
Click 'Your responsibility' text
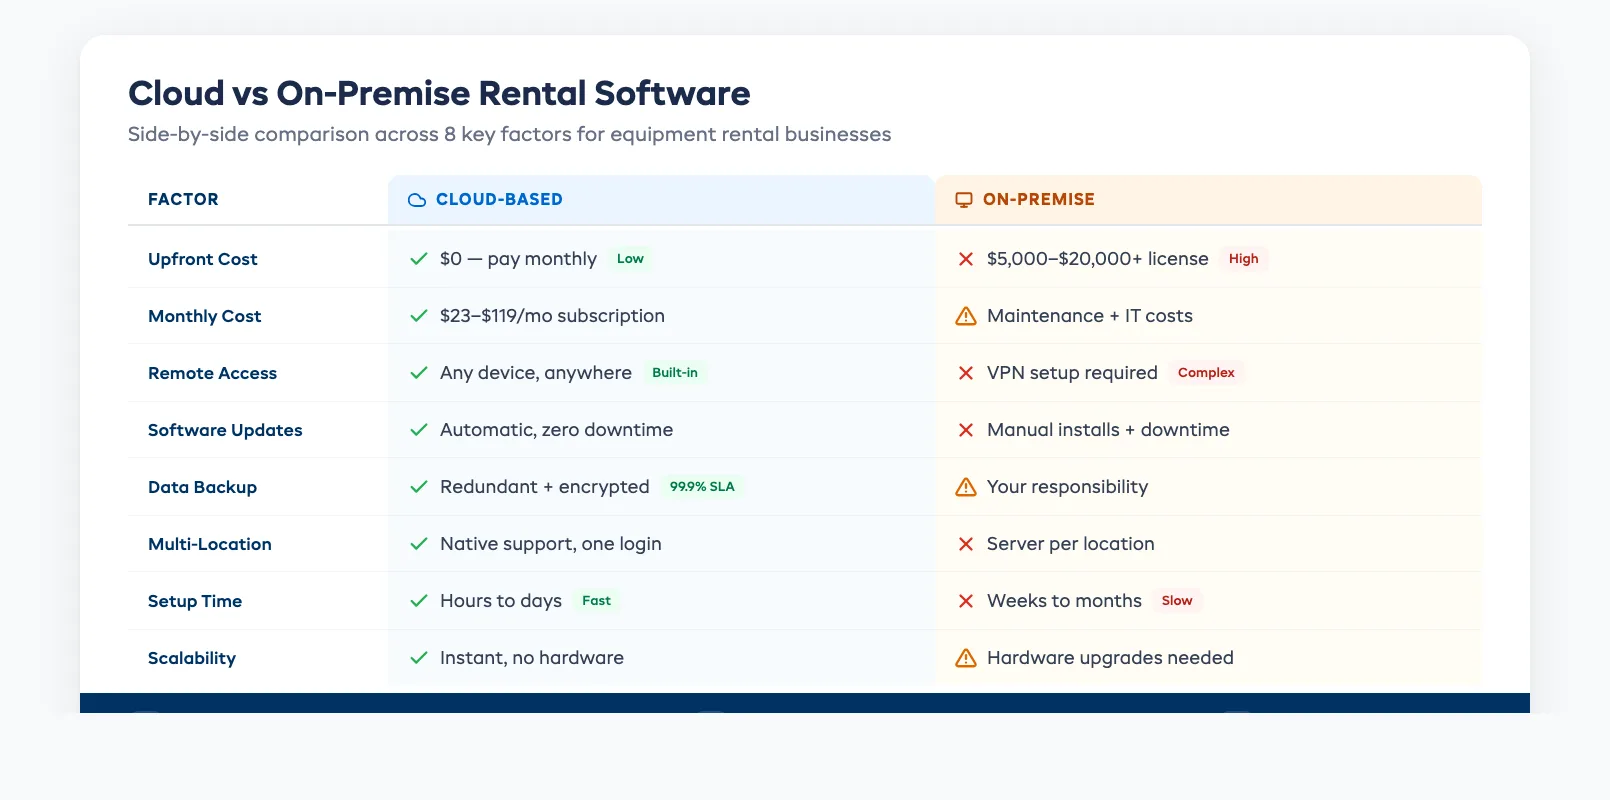coord(1068,487)
